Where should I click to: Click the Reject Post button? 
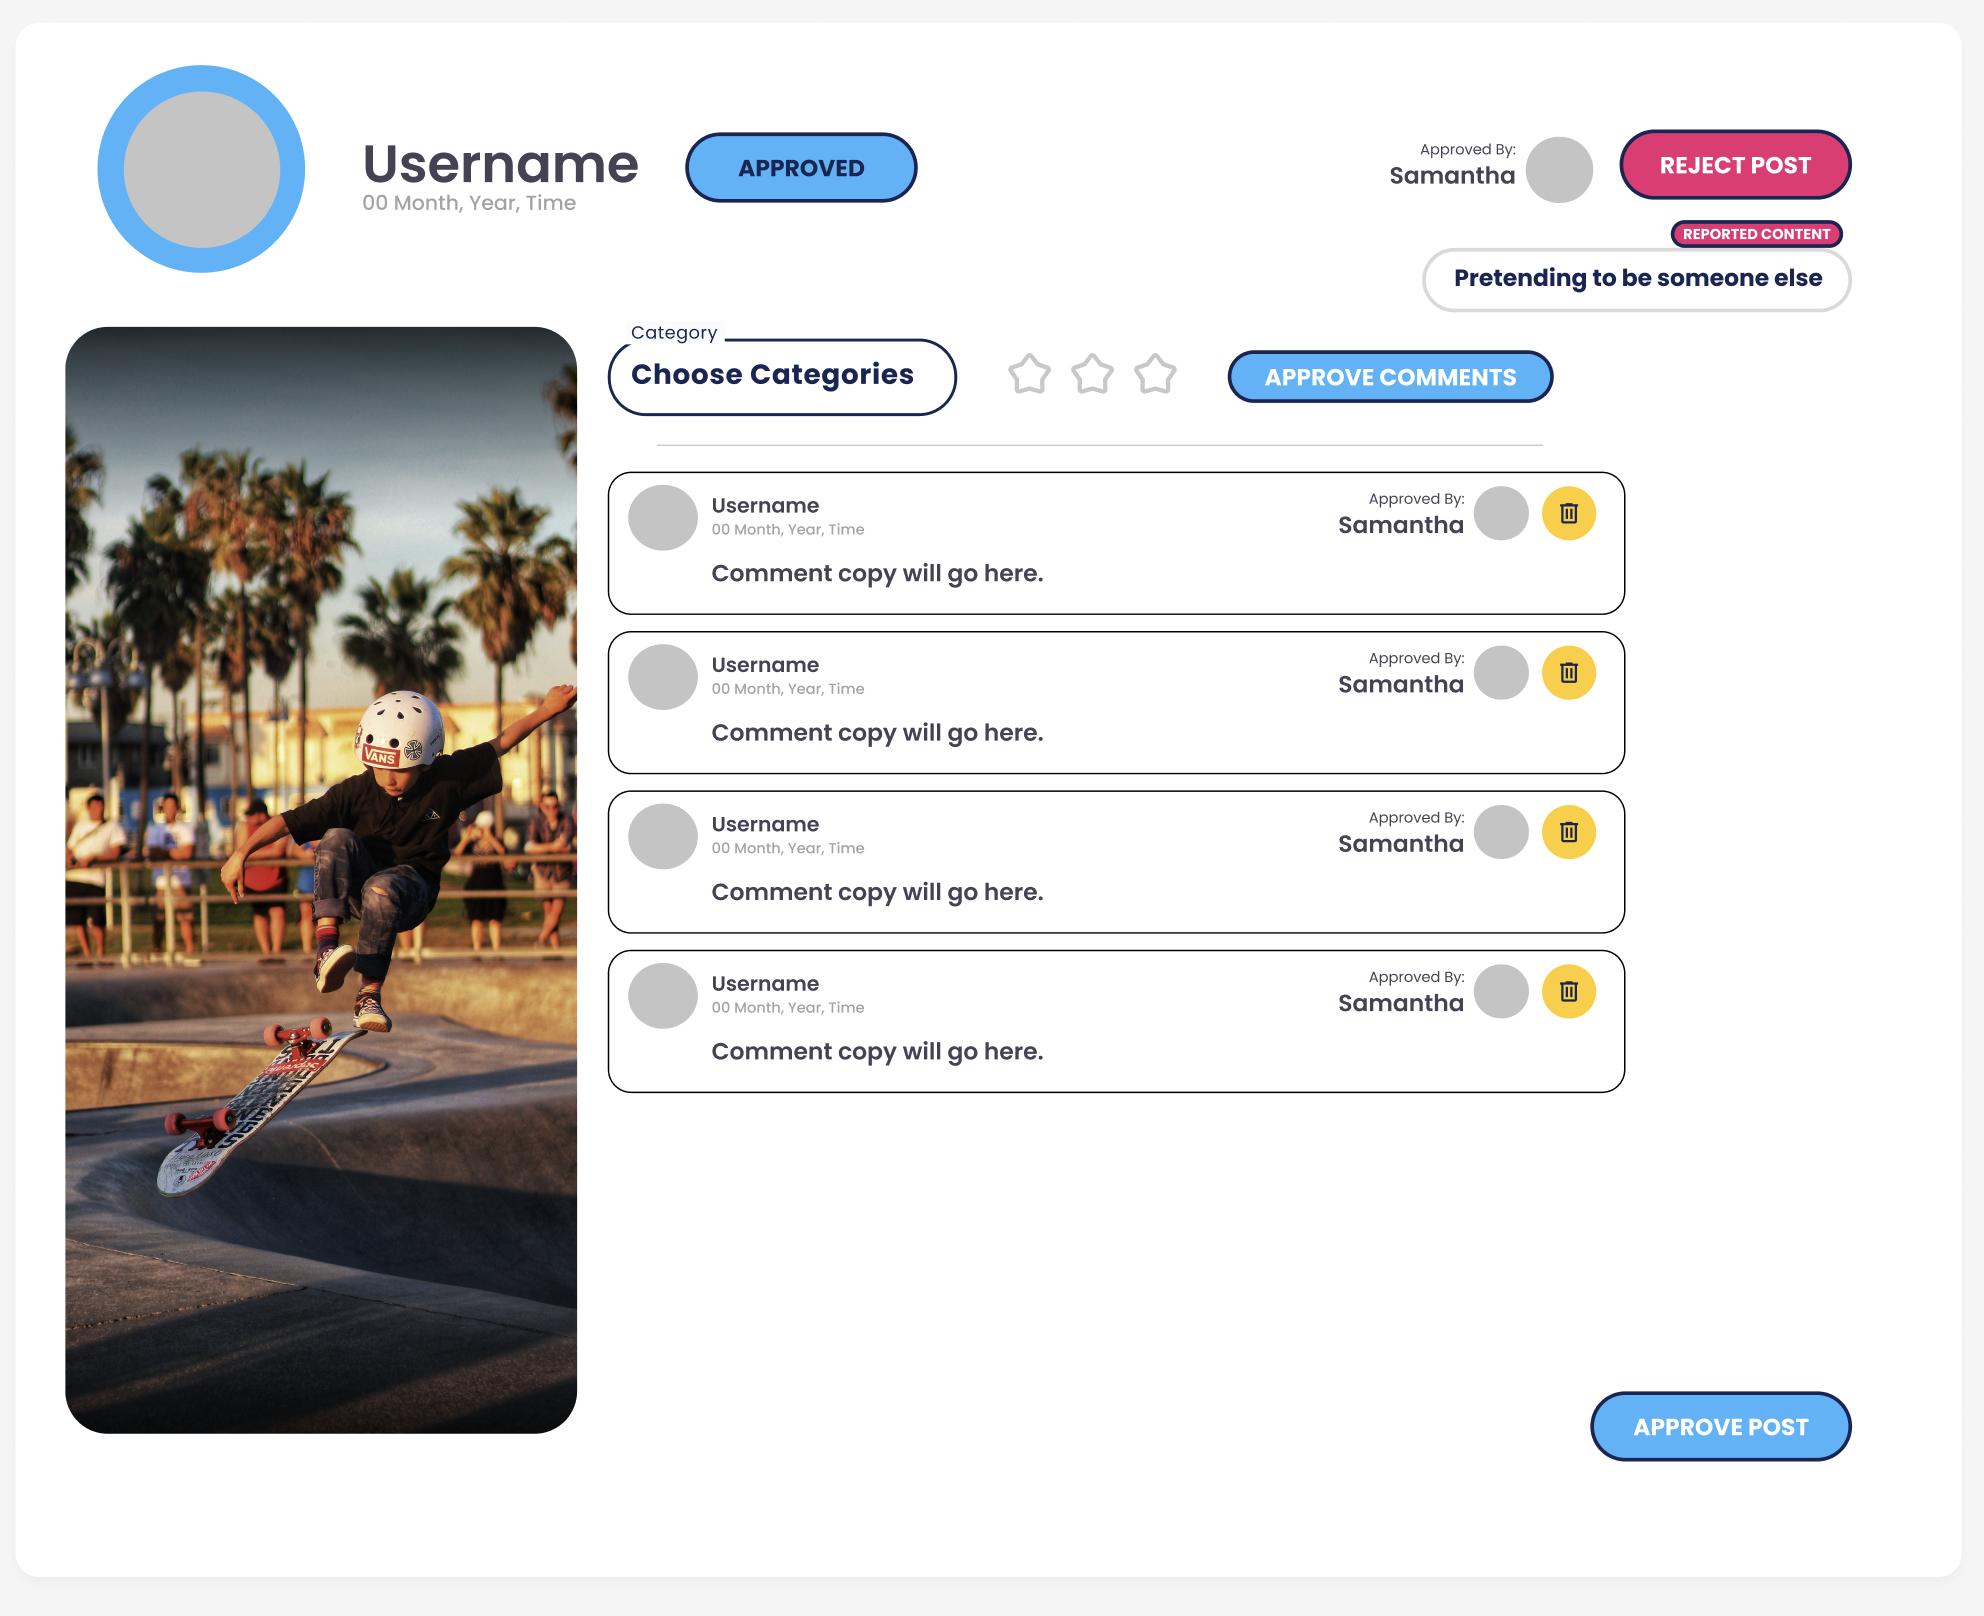(1735, 165)
